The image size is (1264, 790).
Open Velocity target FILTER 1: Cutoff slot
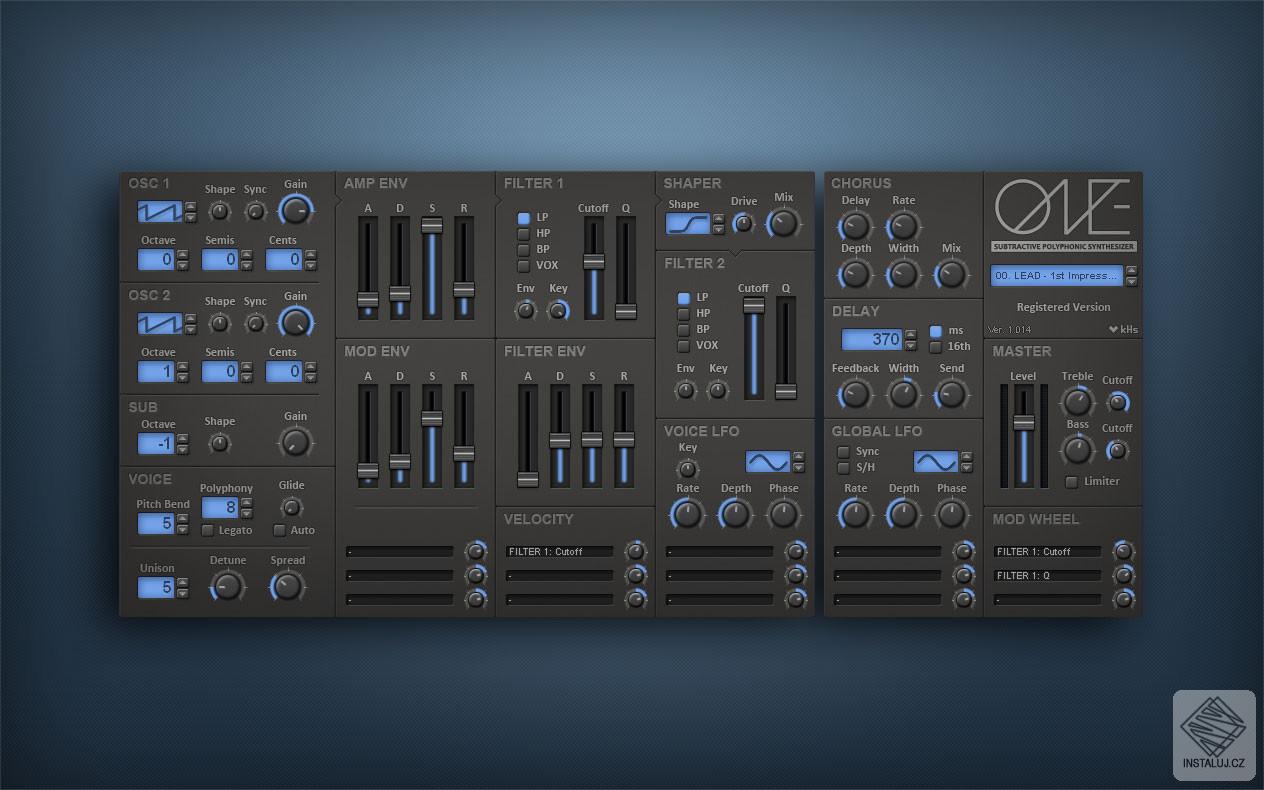560,551
